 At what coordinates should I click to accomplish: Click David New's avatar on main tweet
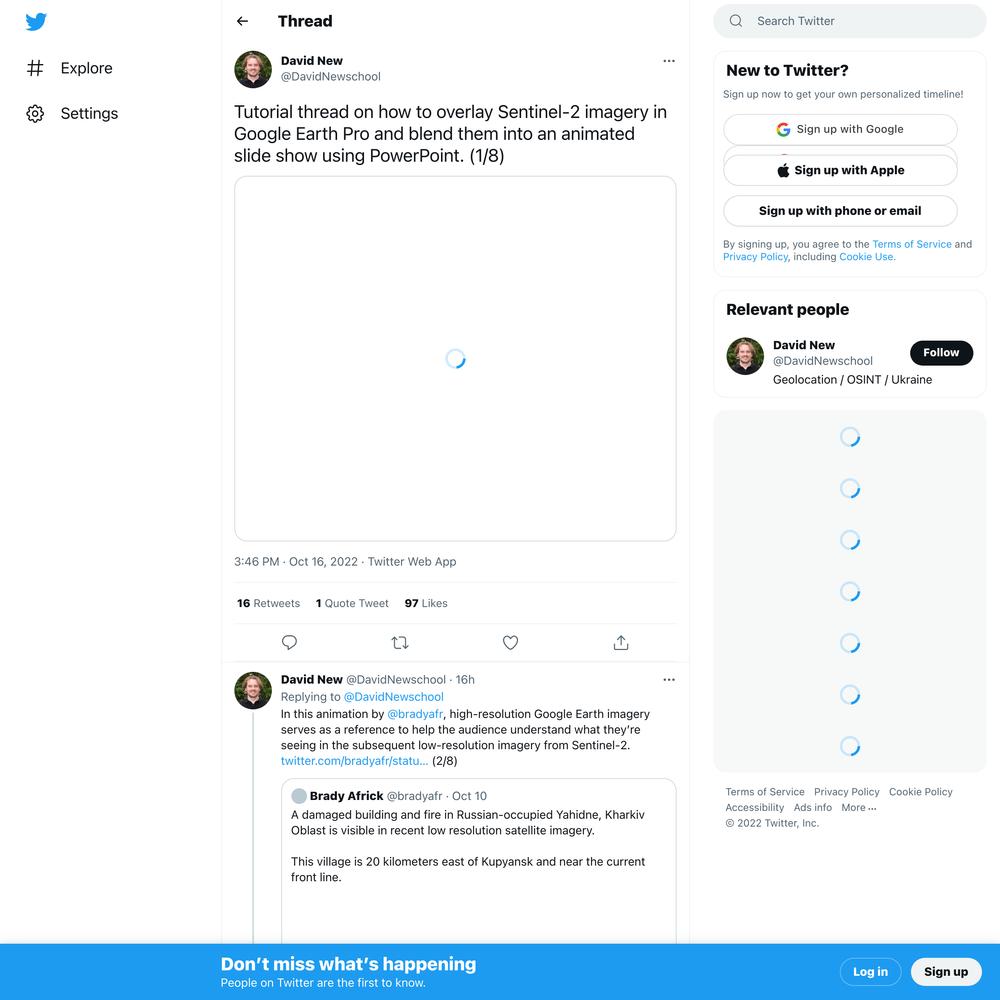coord(253,70)
